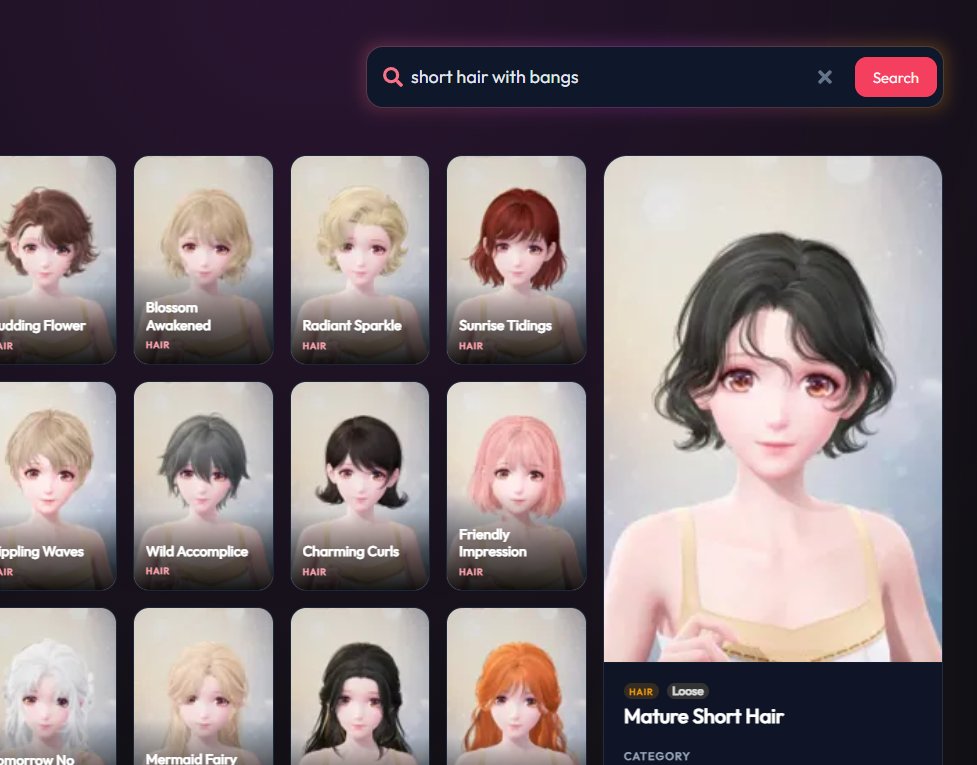
Task: Select the white-haired Tomorrow No card
Action: (x=57, y=687)
